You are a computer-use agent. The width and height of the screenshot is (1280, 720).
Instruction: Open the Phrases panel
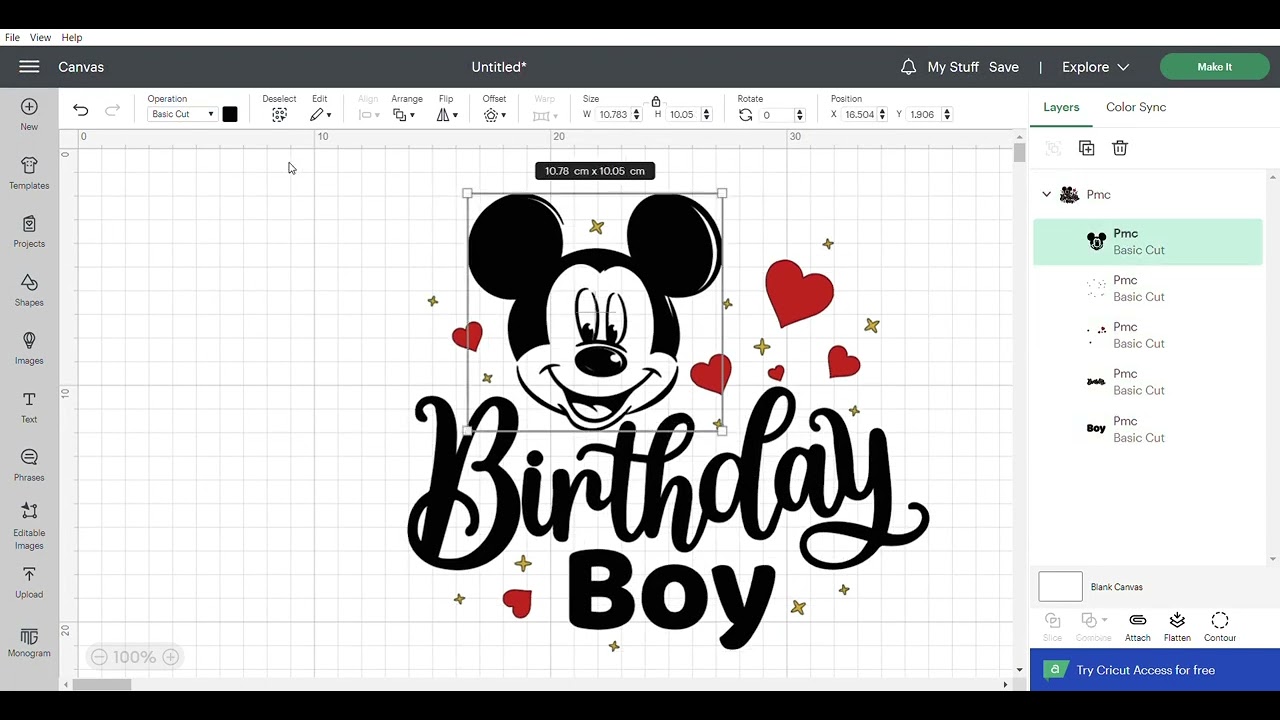[29, 465]
